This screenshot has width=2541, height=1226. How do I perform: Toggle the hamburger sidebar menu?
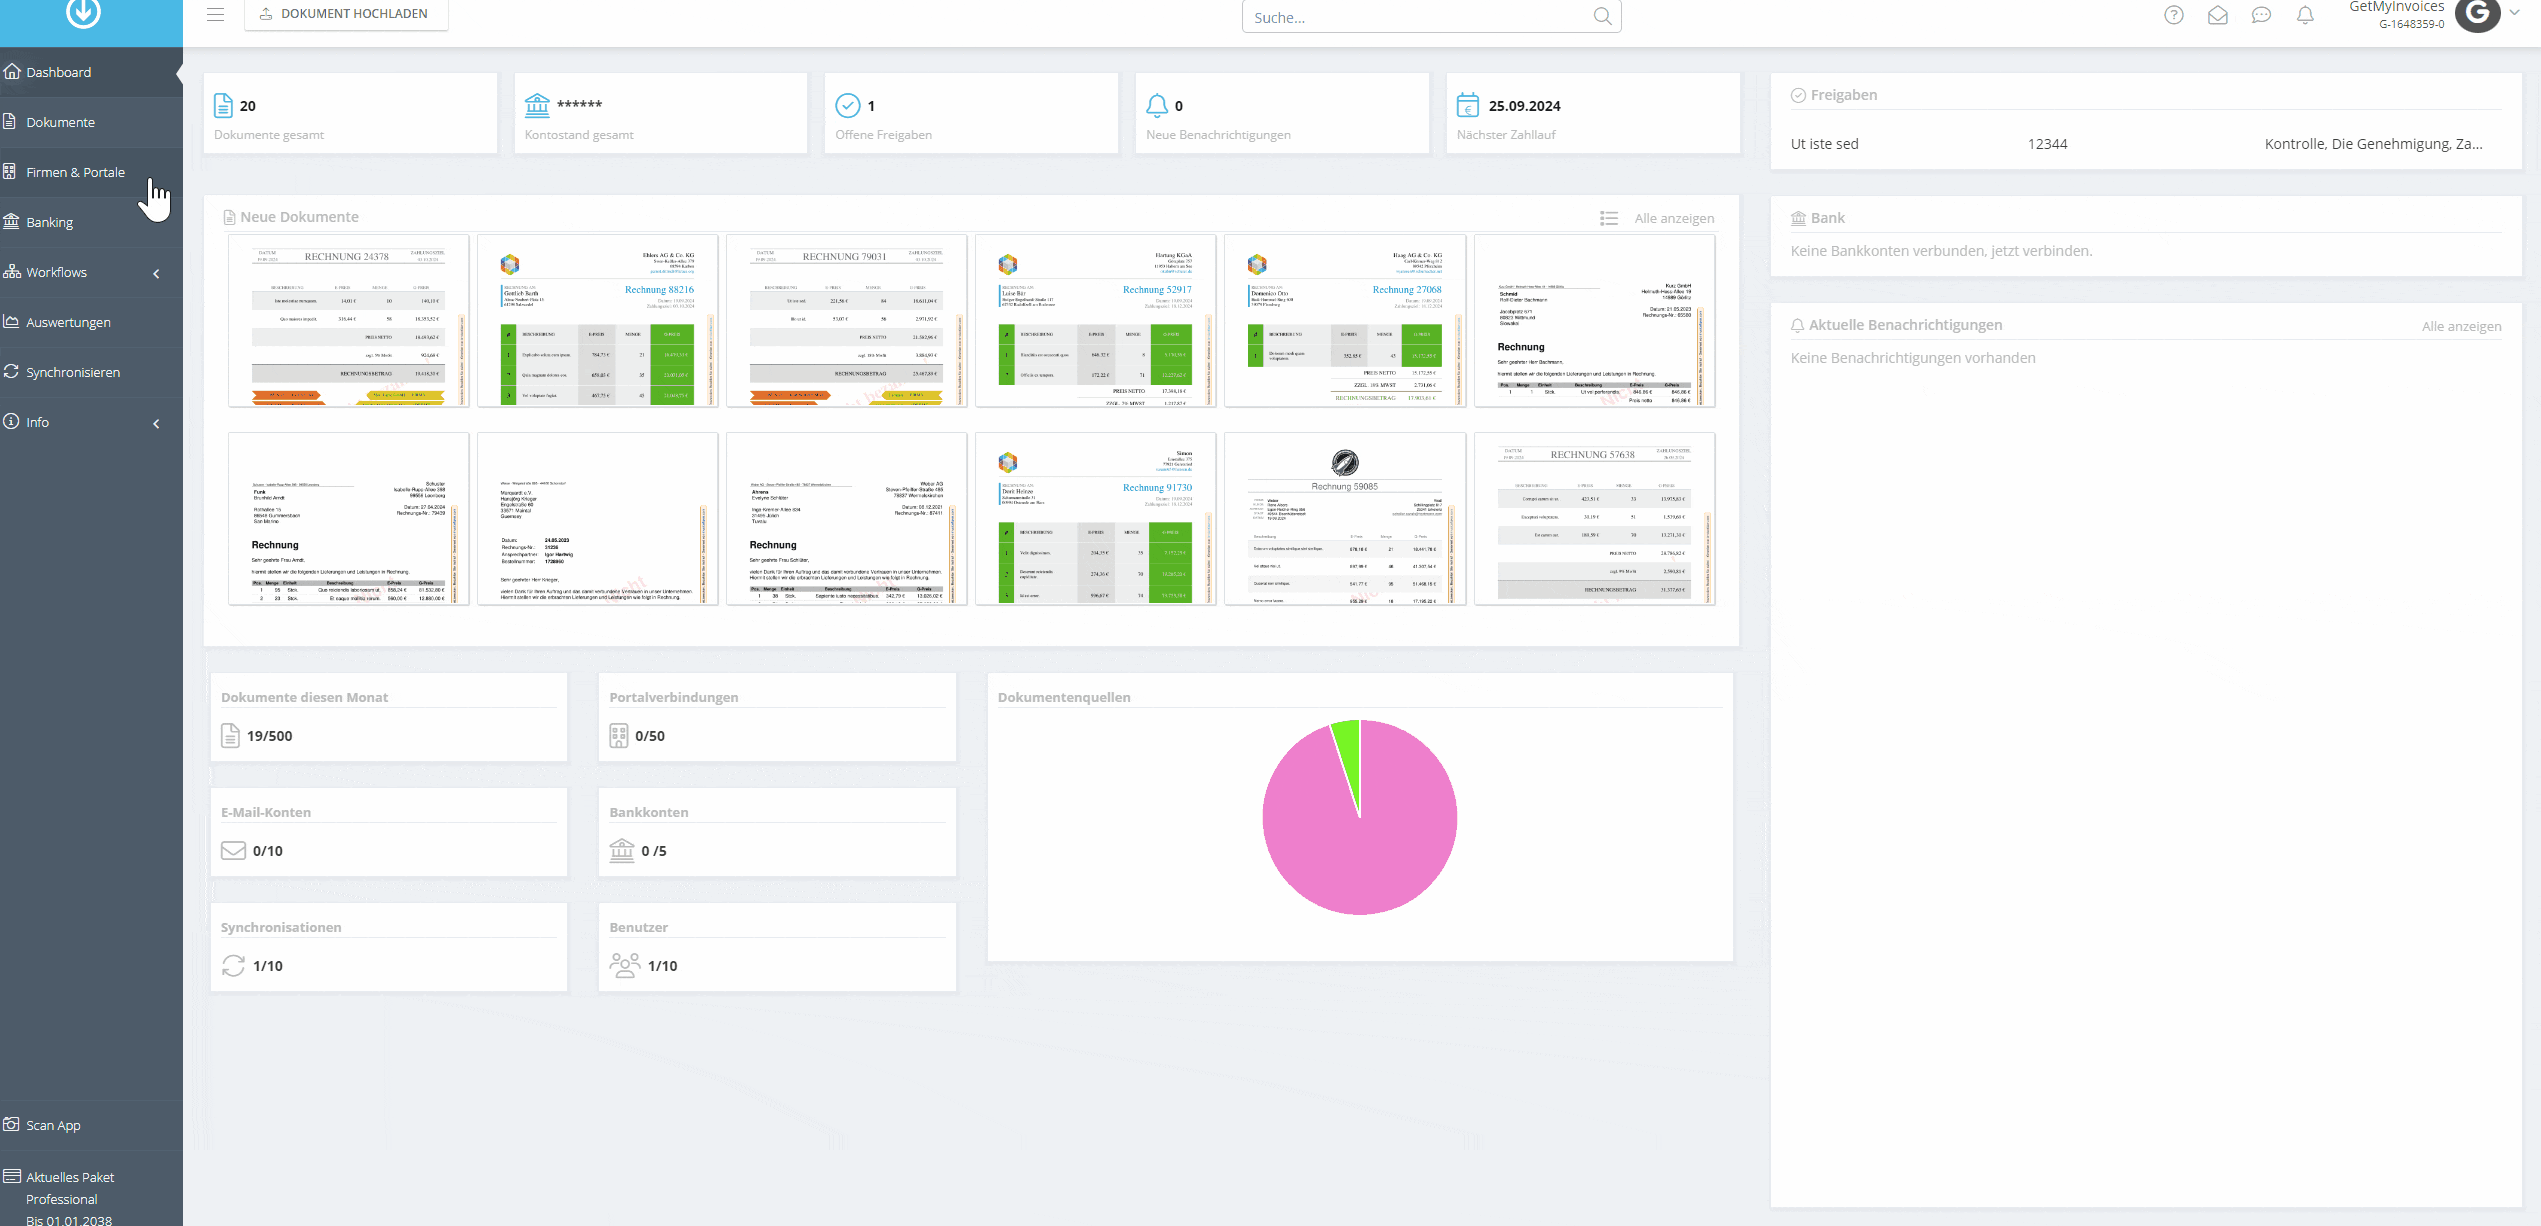215,14
